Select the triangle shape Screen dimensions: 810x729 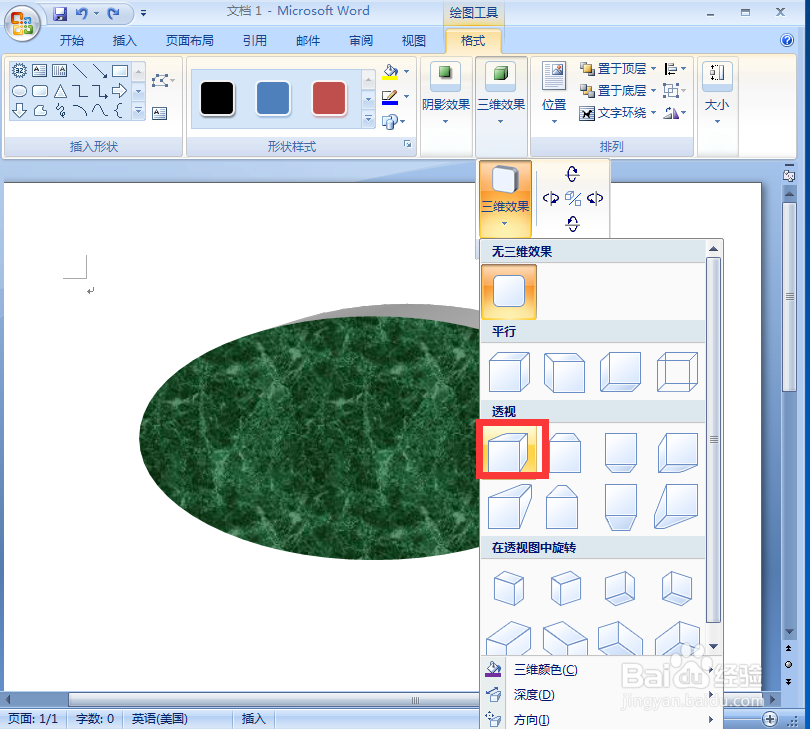pyautogui.click(x=60, y=91)
